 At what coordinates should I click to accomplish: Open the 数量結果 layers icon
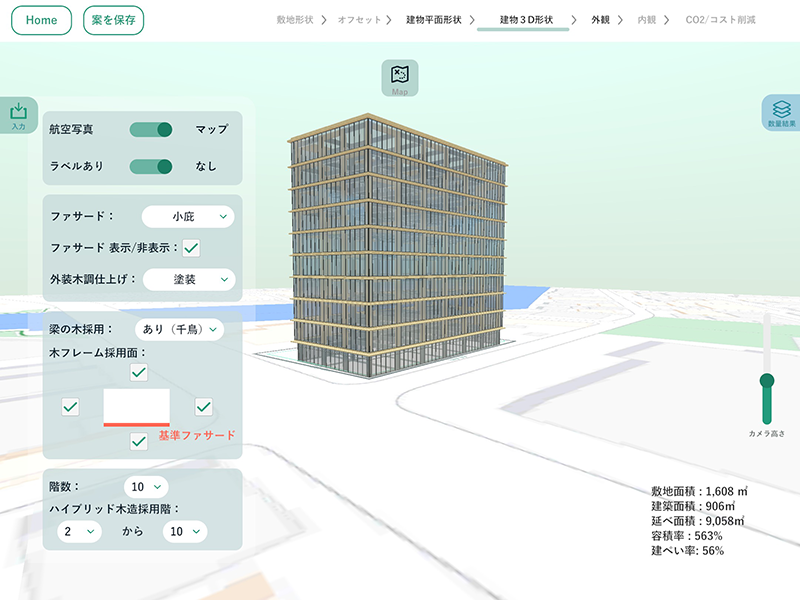pos(781,112)
